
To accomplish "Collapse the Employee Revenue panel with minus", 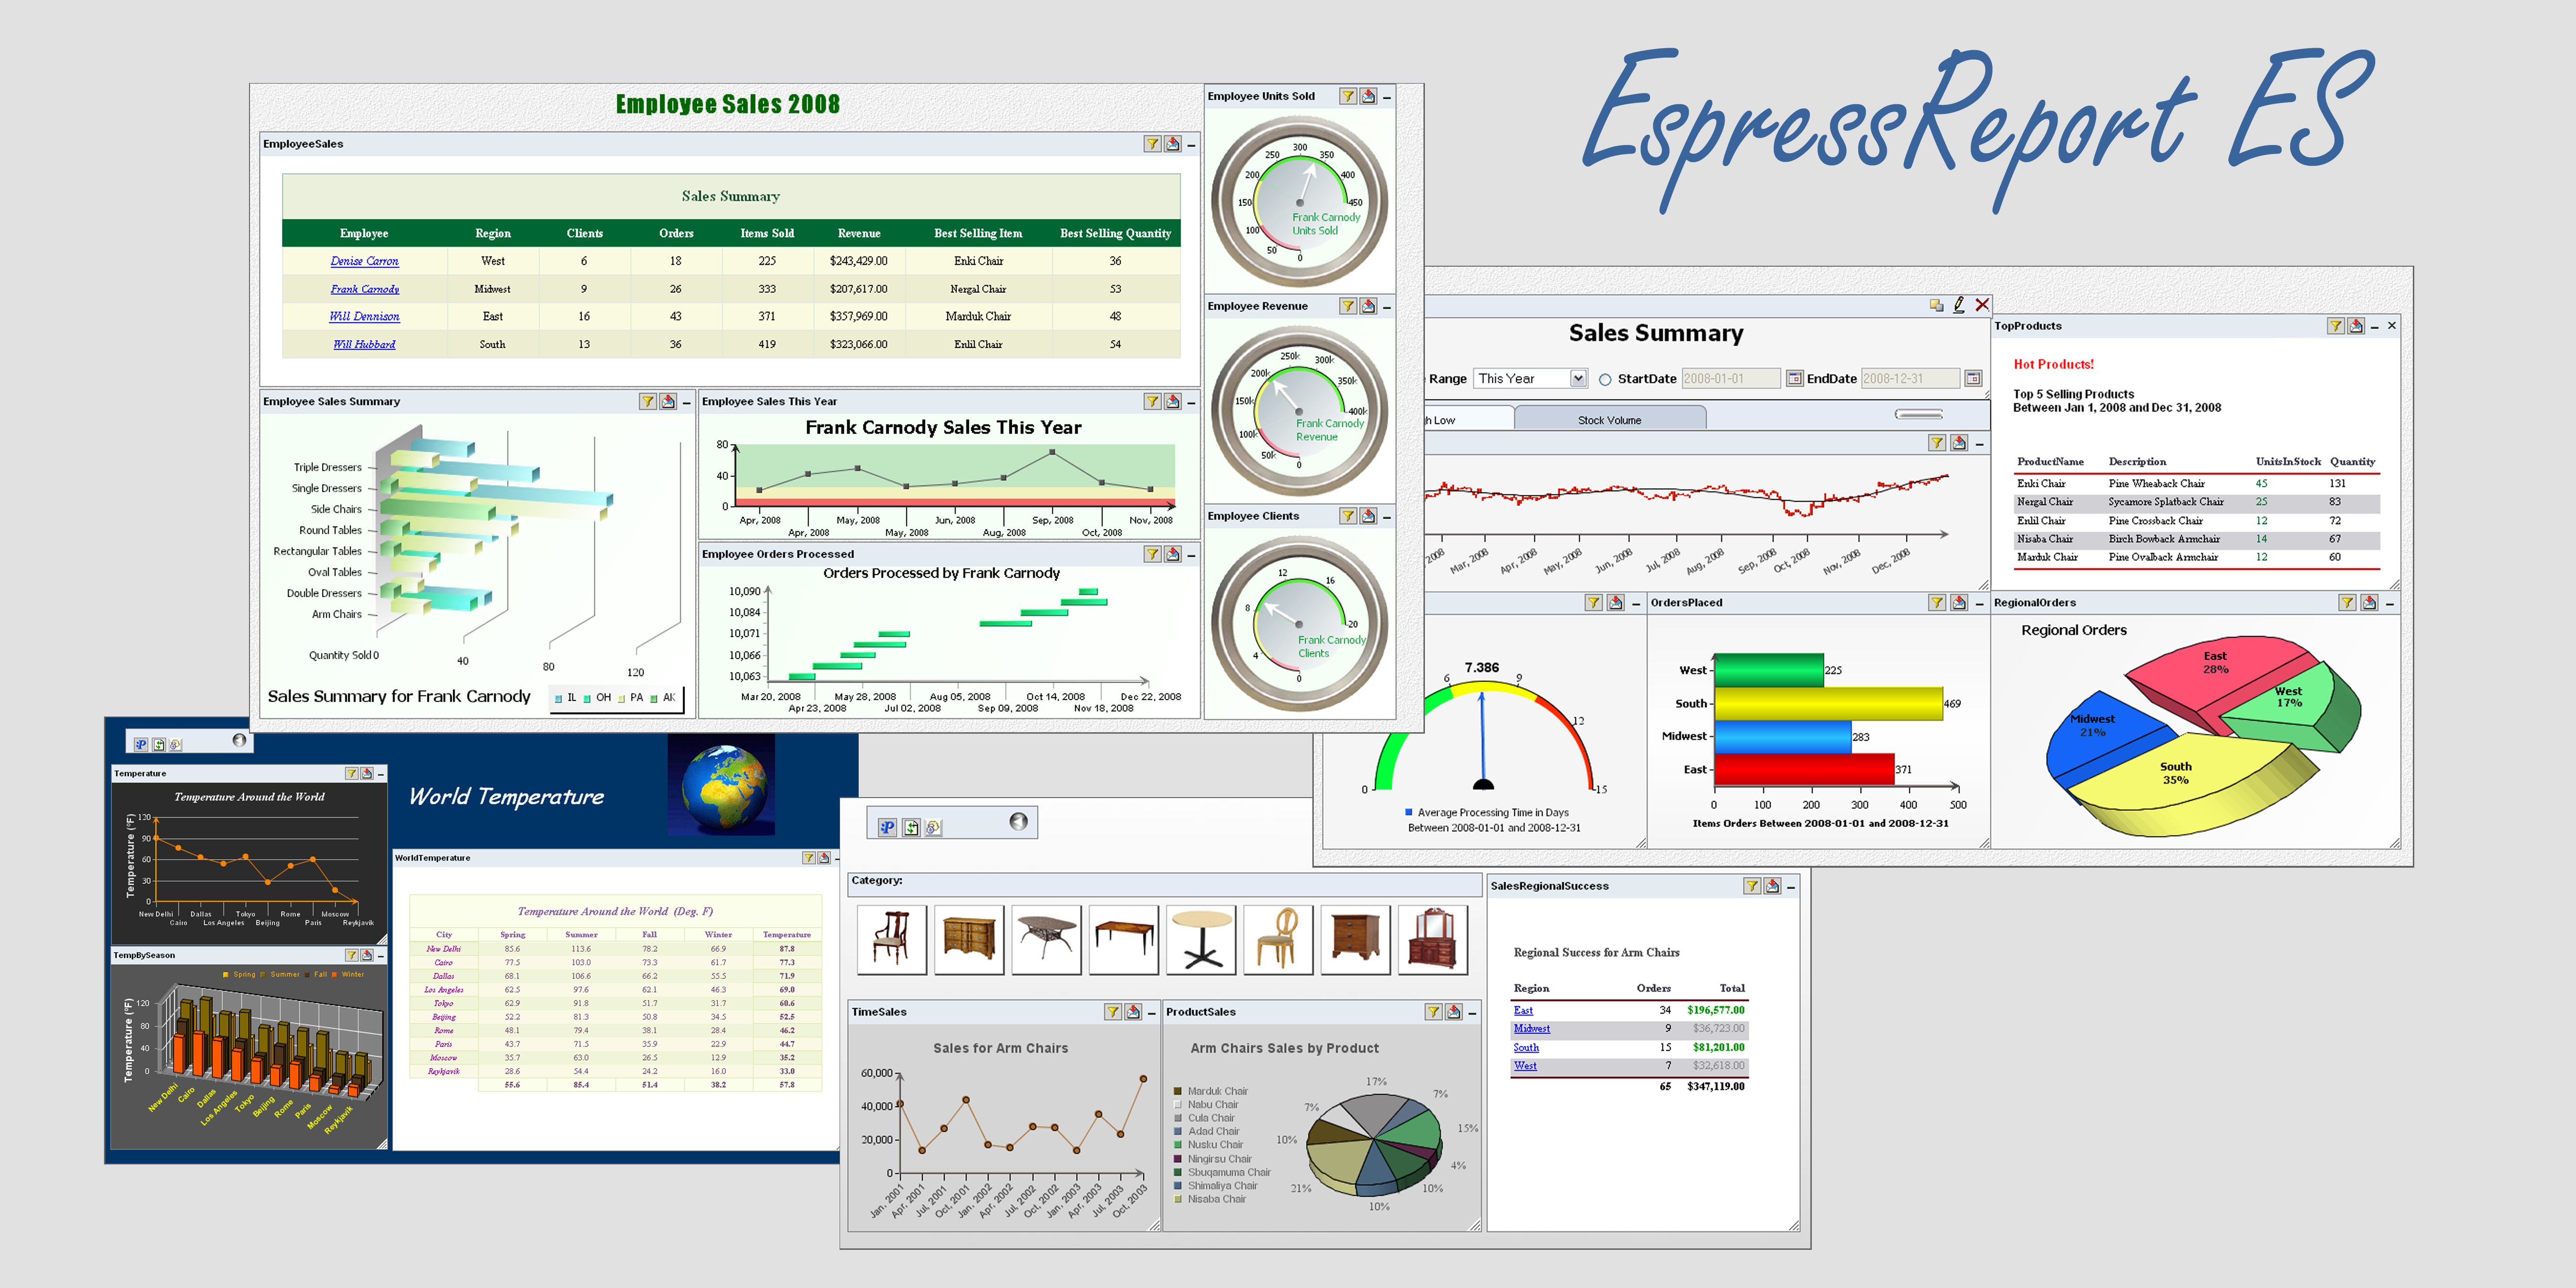I will coord(1387,307).
